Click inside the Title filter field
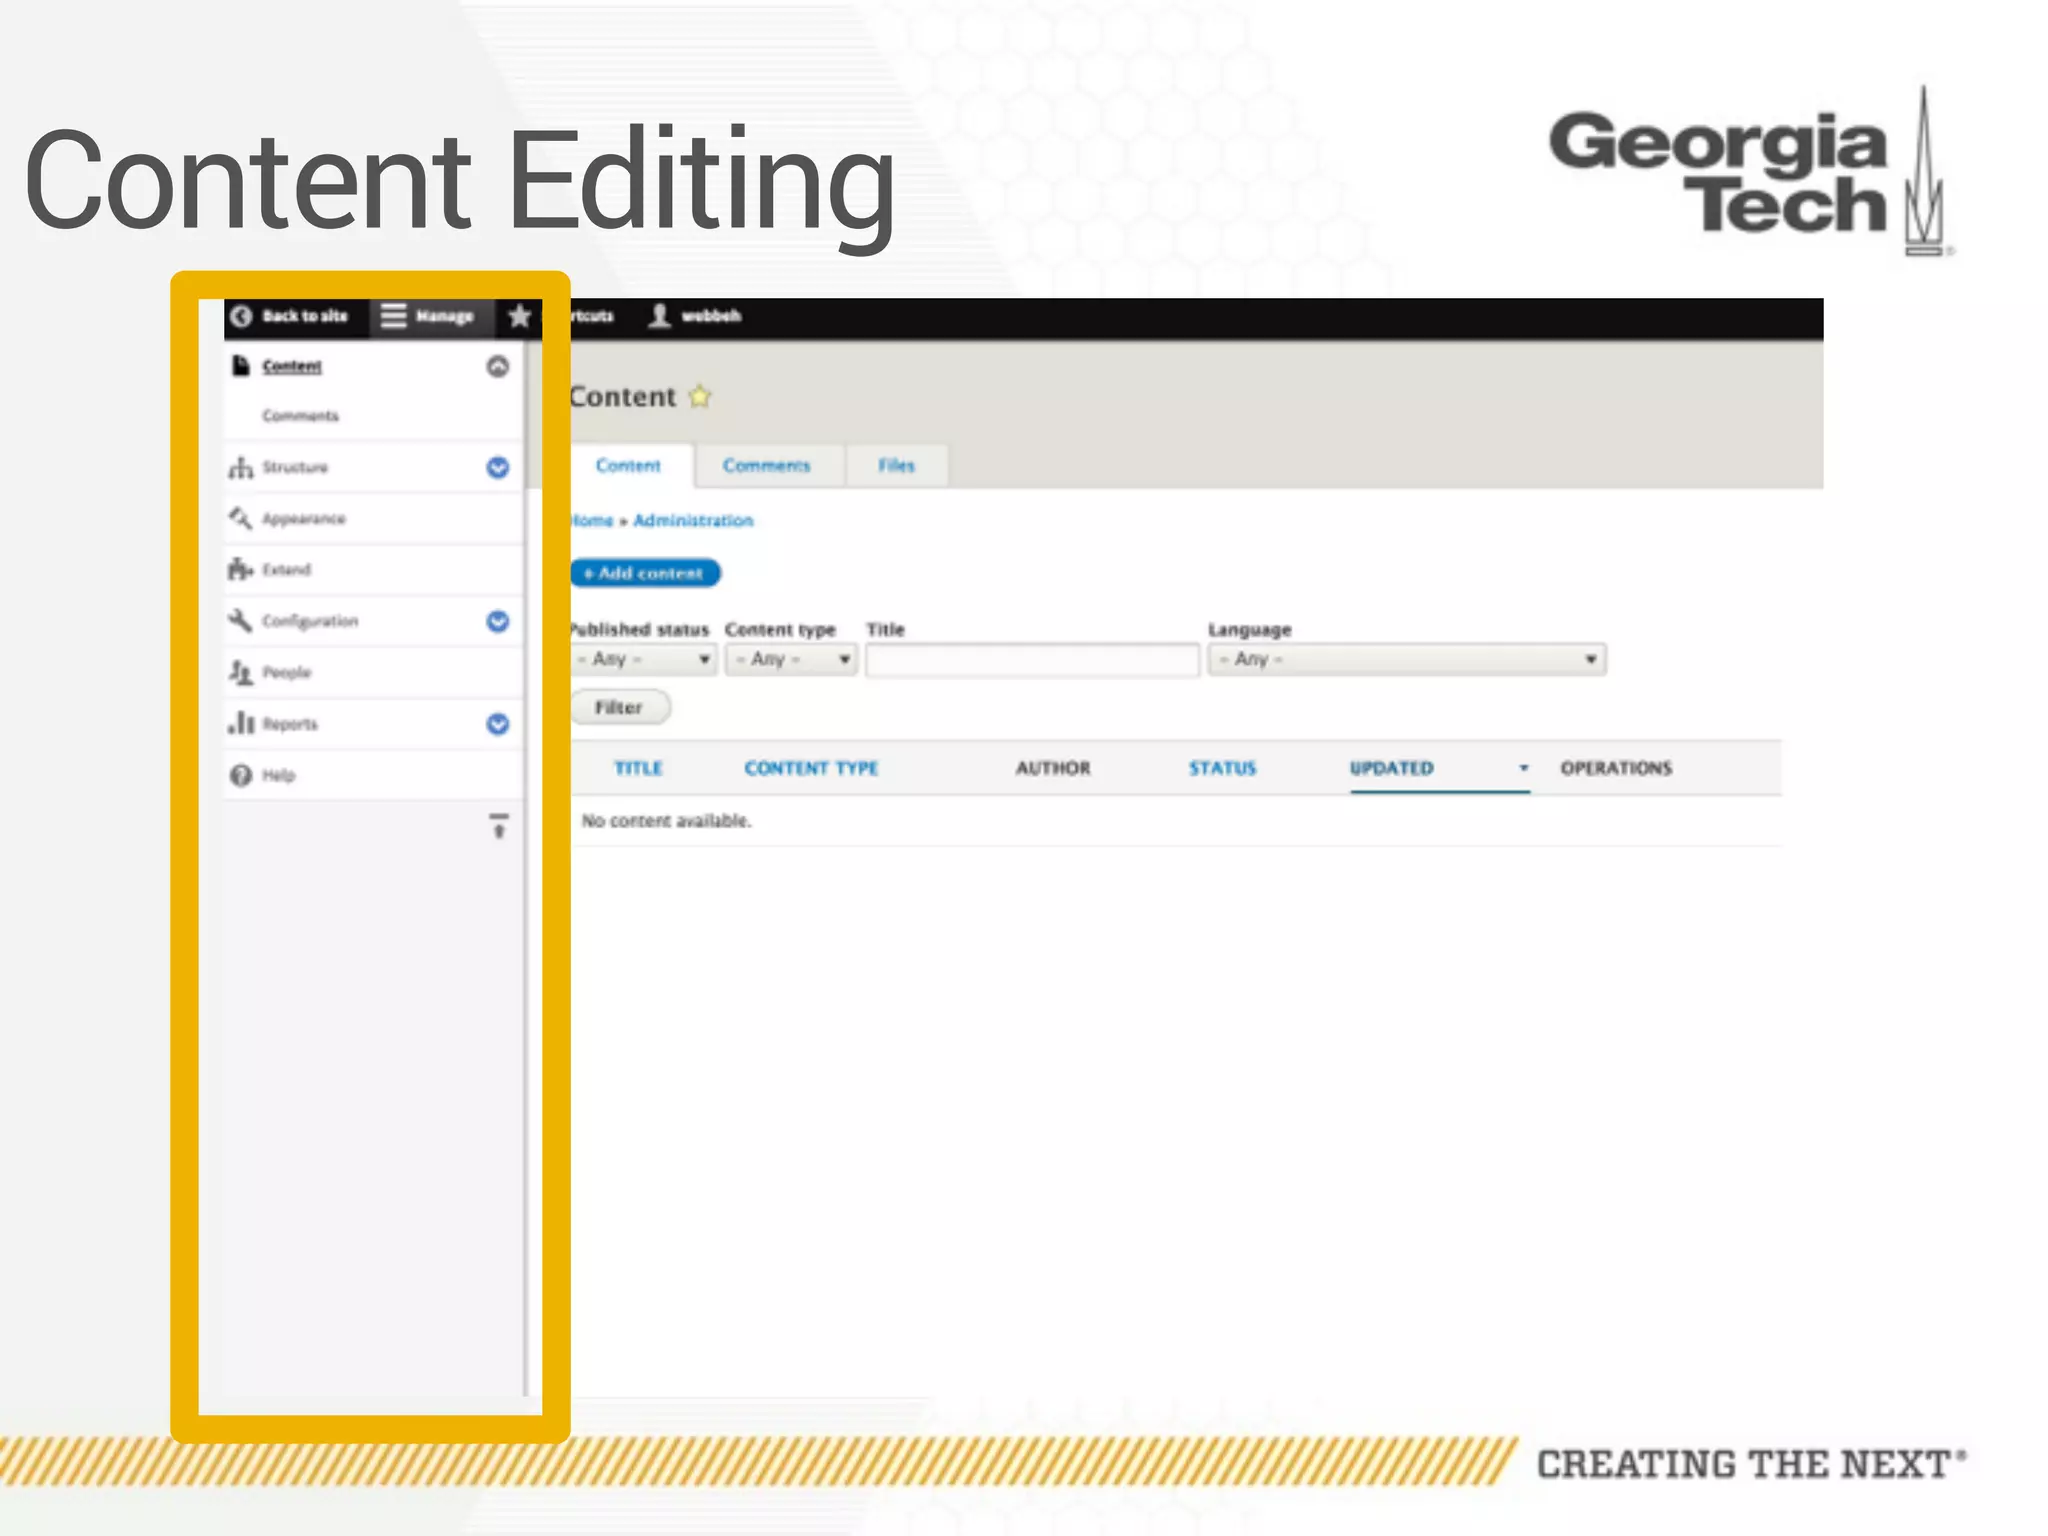The height and width of the screenshot is (1536, 2048). coord(1032,660)
